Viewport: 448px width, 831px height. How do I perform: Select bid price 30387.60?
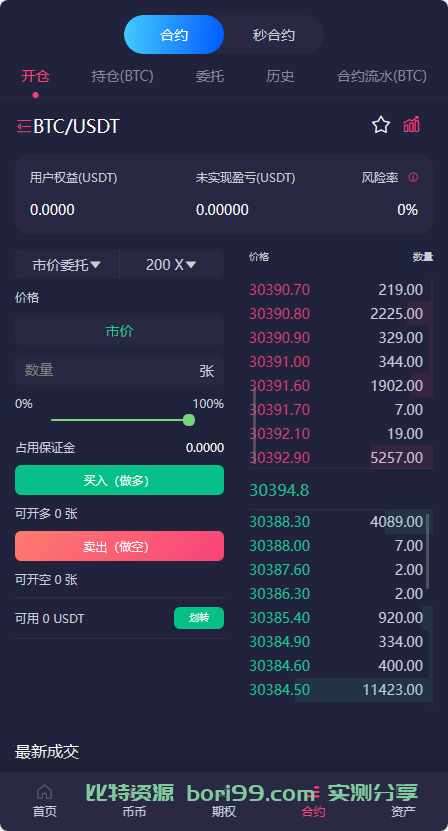pyautogui.click(x=279, y=570)
